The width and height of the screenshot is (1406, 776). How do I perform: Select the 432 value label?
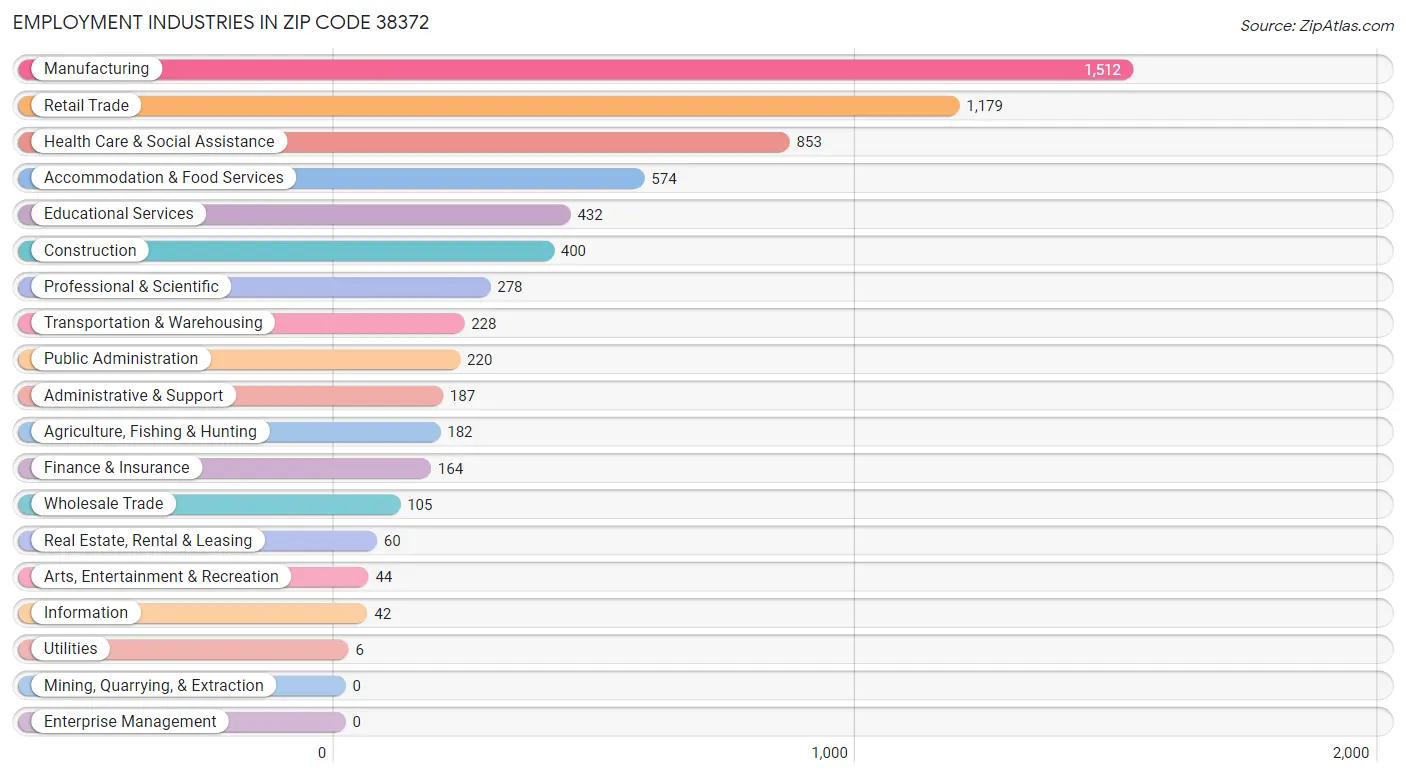(590, 215)
